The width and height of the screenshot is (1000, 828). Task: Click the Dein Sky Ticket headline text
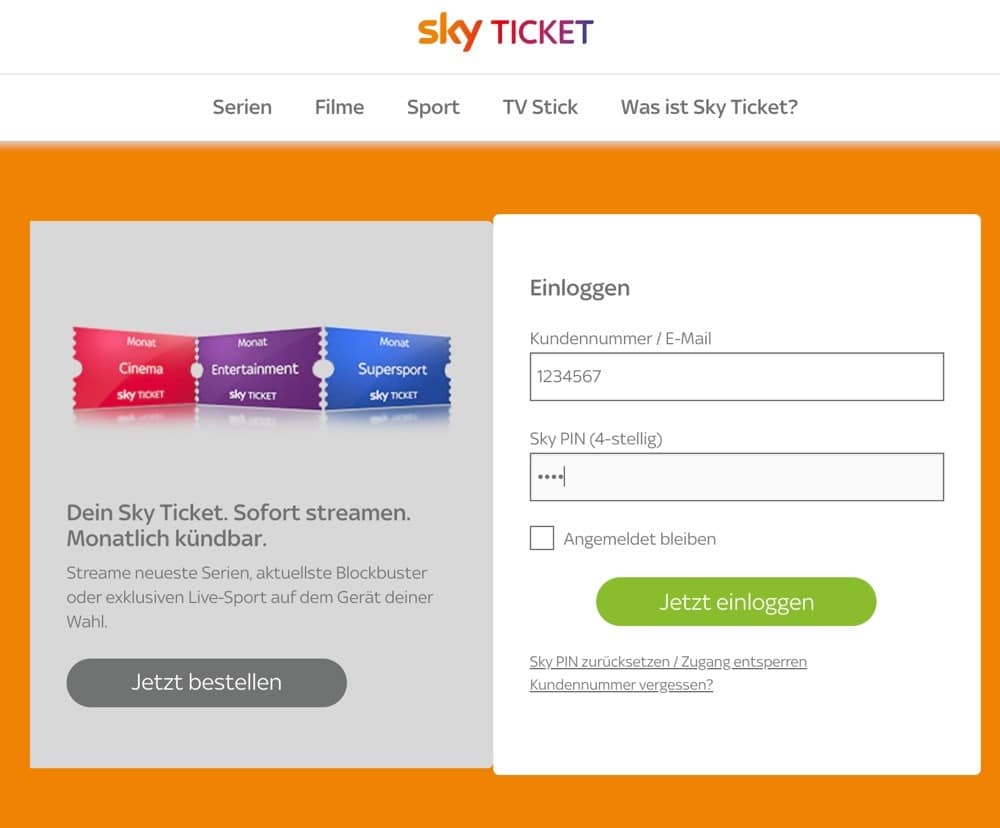coord(238,526)
